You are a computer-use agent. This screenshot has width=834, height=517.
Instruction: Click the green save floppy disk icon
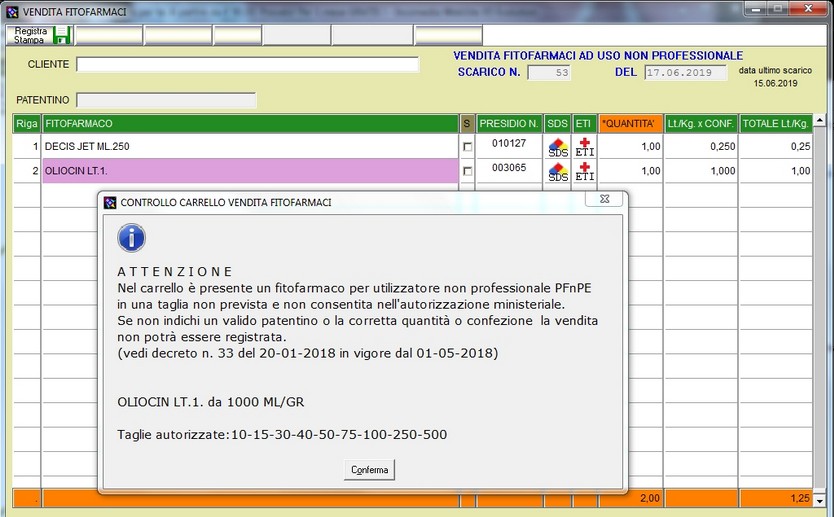(x=62, y=36)
